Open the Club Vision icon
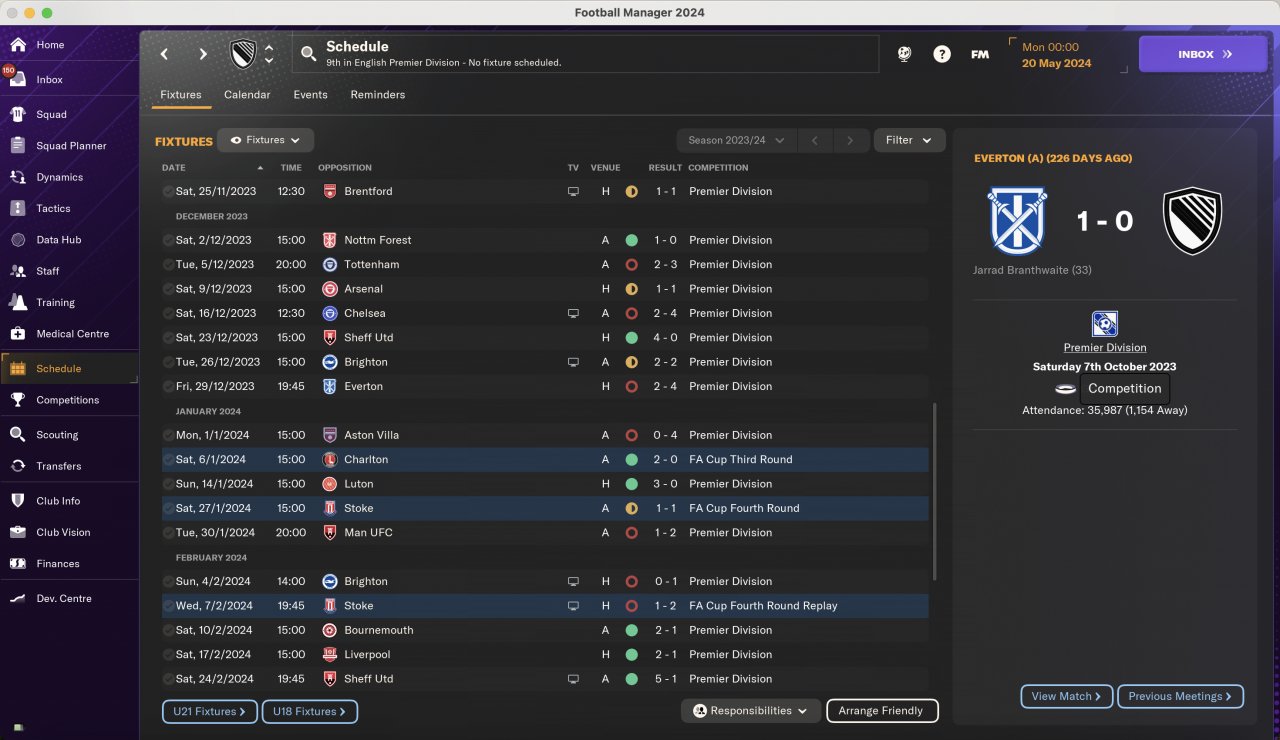Viewport: 1280px width, 740px height. [x=18, y=532]
